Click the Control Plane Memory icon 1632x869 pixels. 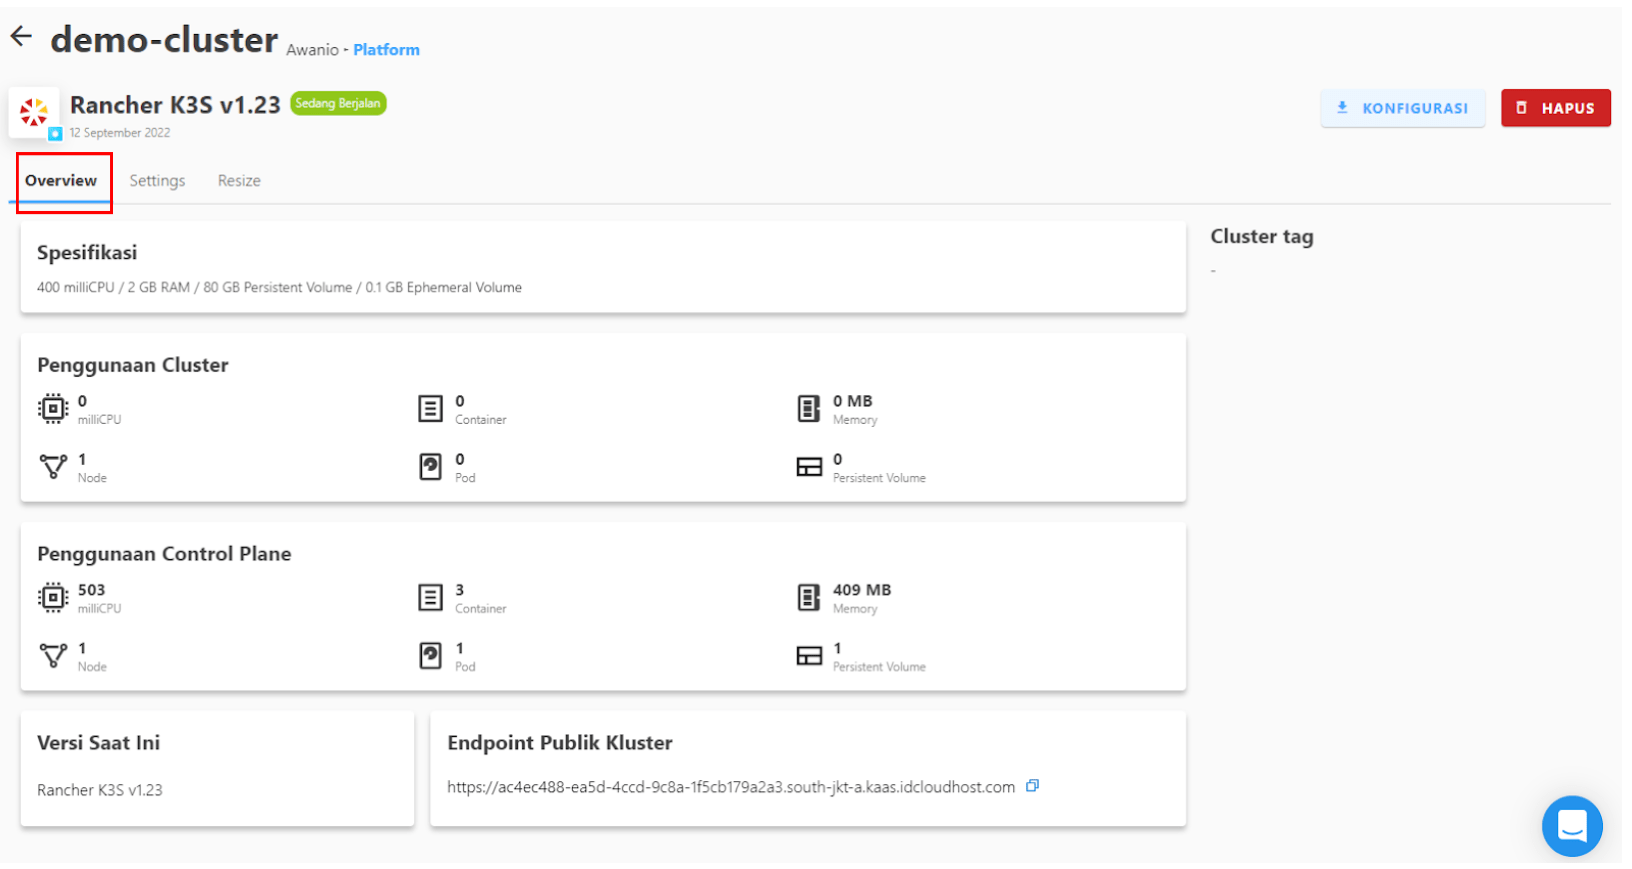click(x=808, y=597)
